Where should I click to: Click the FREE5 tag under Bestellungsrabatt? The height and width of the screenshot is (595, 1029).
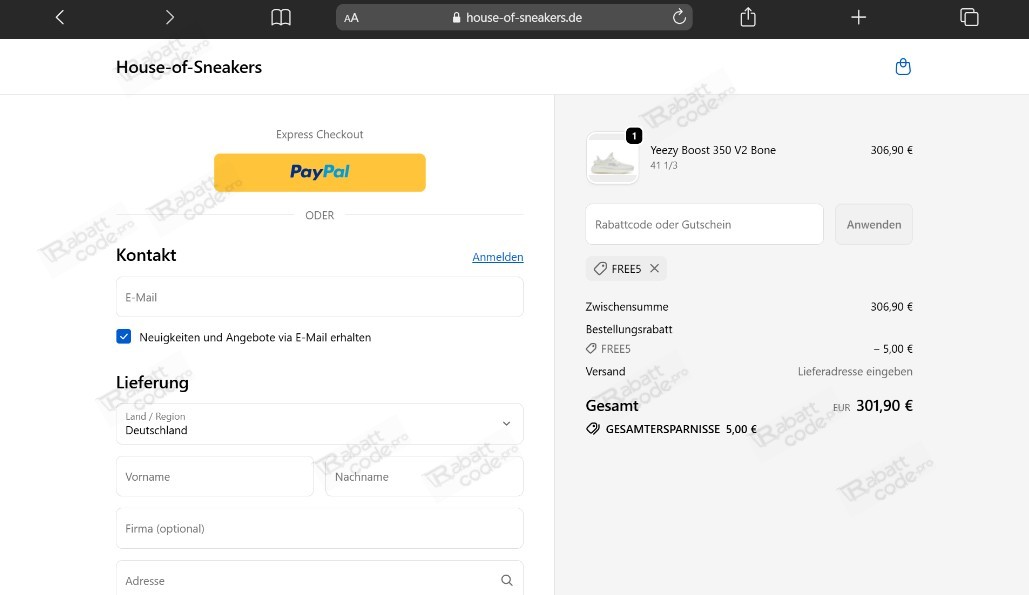608,348
